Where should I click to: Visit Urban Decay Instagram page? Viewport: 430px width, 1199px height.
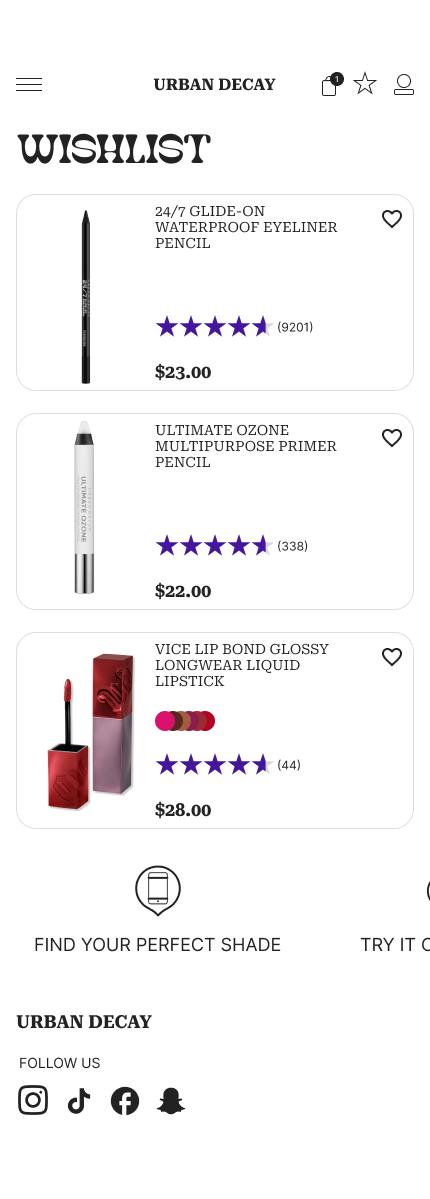click(33, 1100)
